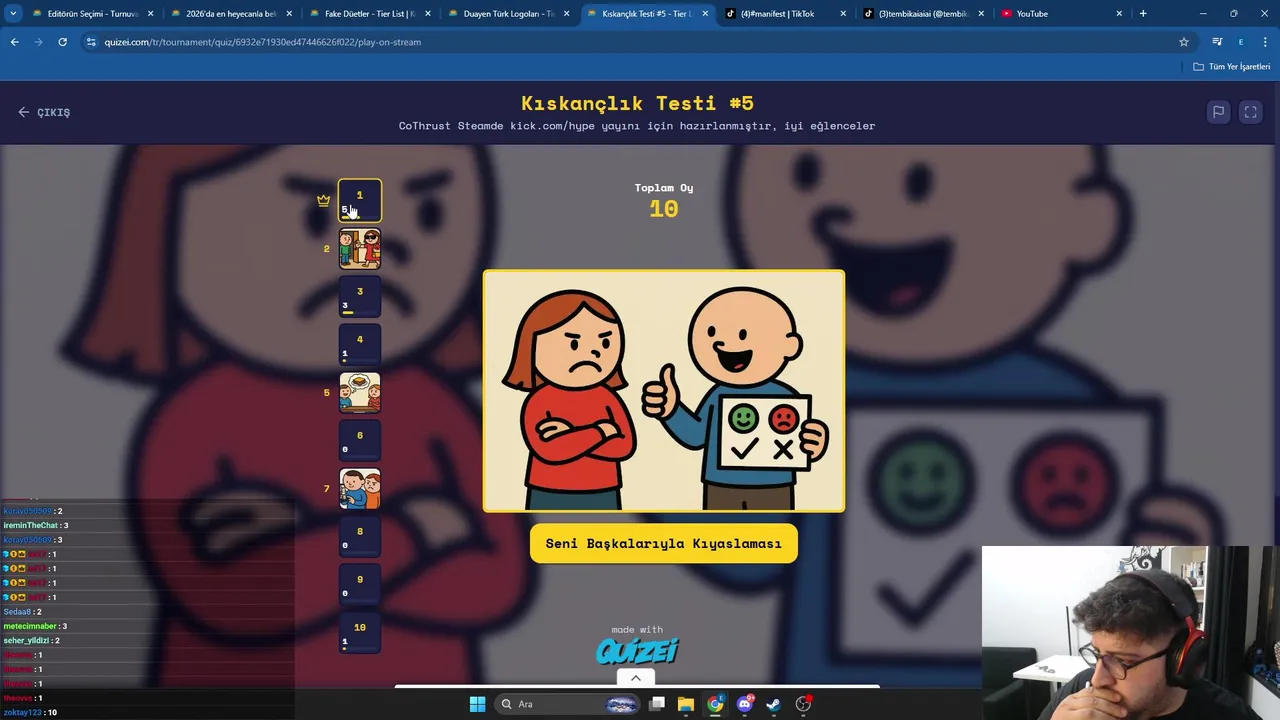This screenshot has height=720, width=1280.
Task: Switch to 'Editörün Seçimi - Turnuva' tab
Action: pos(92,14)
